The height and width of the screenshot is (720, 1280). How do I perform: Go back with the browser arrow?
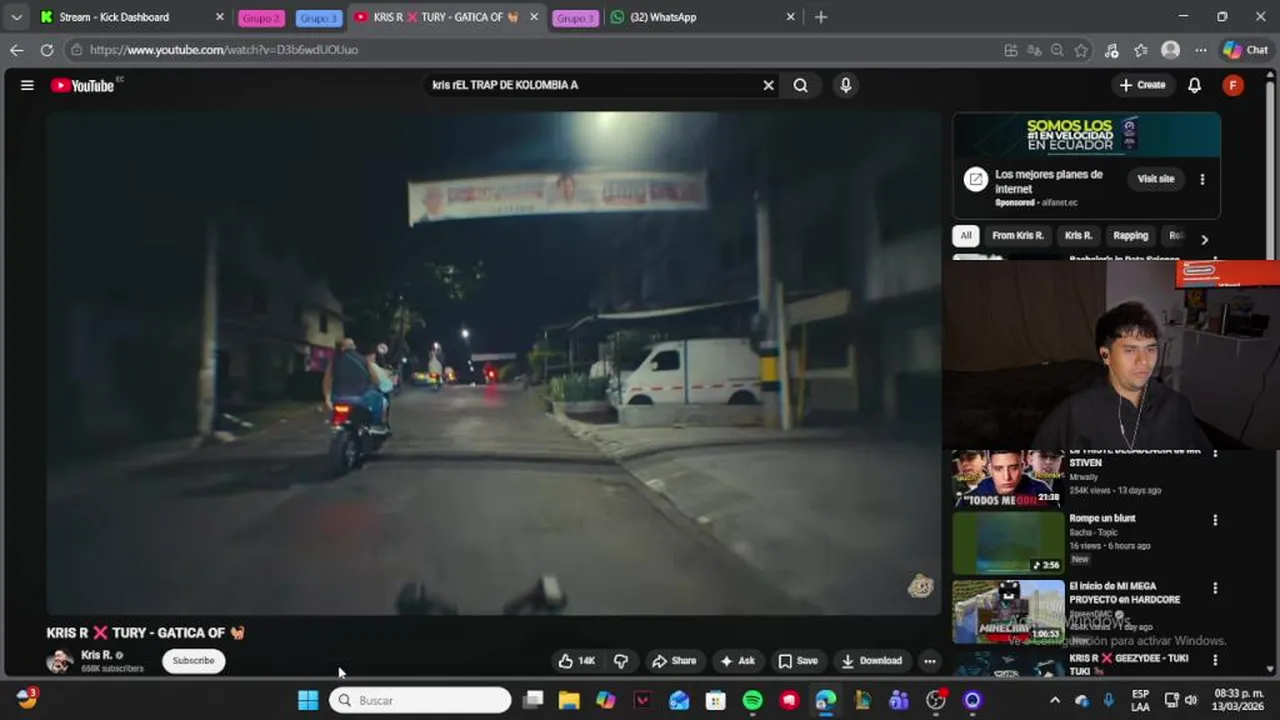(16, 49)
